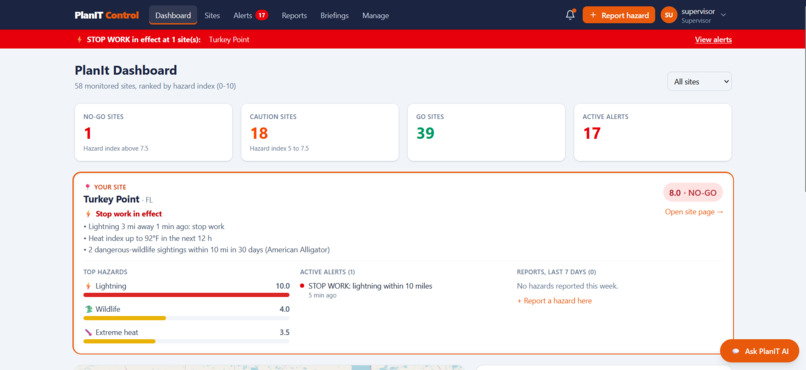The image size is (806, 370).
Task: Click the Lightning hazard icon under Top Hazards
Action: (x=88, y=286)
